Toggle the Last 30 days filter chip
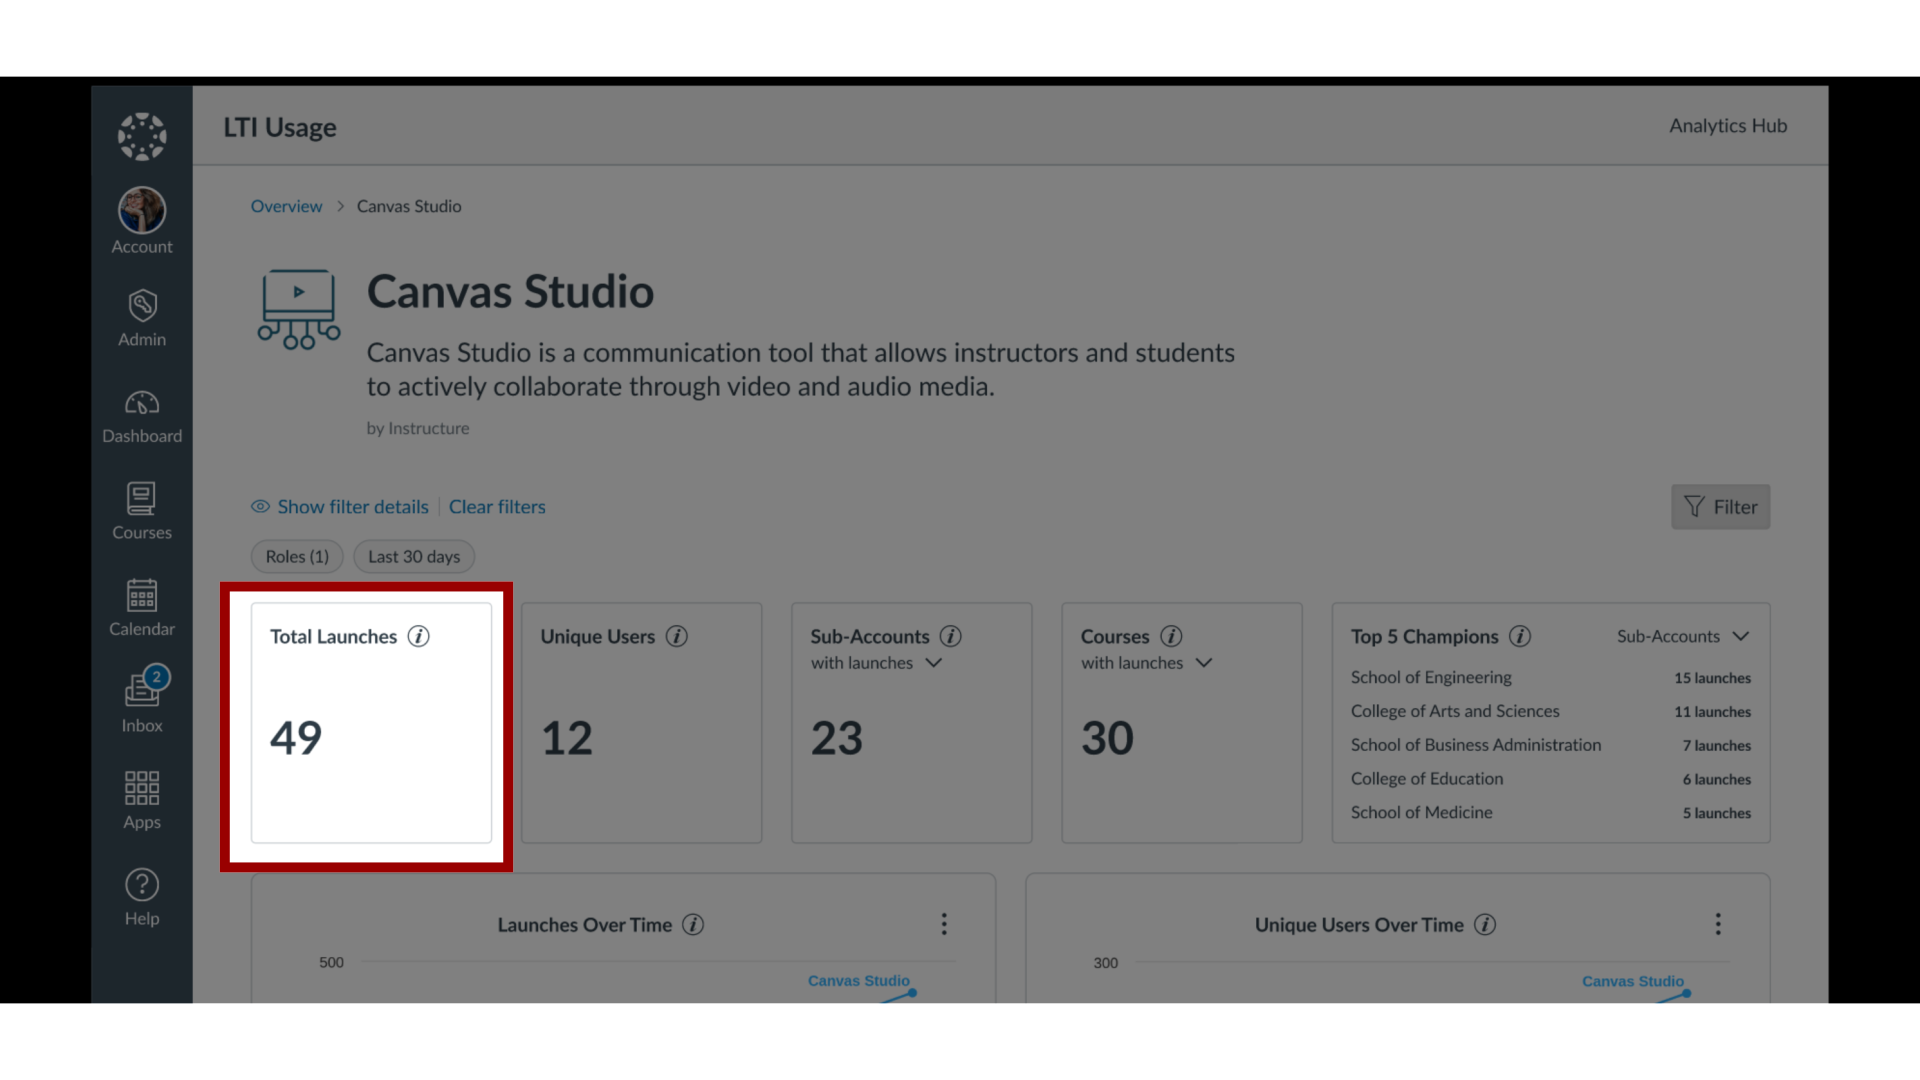Image resolution: width=1920 pixels, height=1080 pixels. 413,555
